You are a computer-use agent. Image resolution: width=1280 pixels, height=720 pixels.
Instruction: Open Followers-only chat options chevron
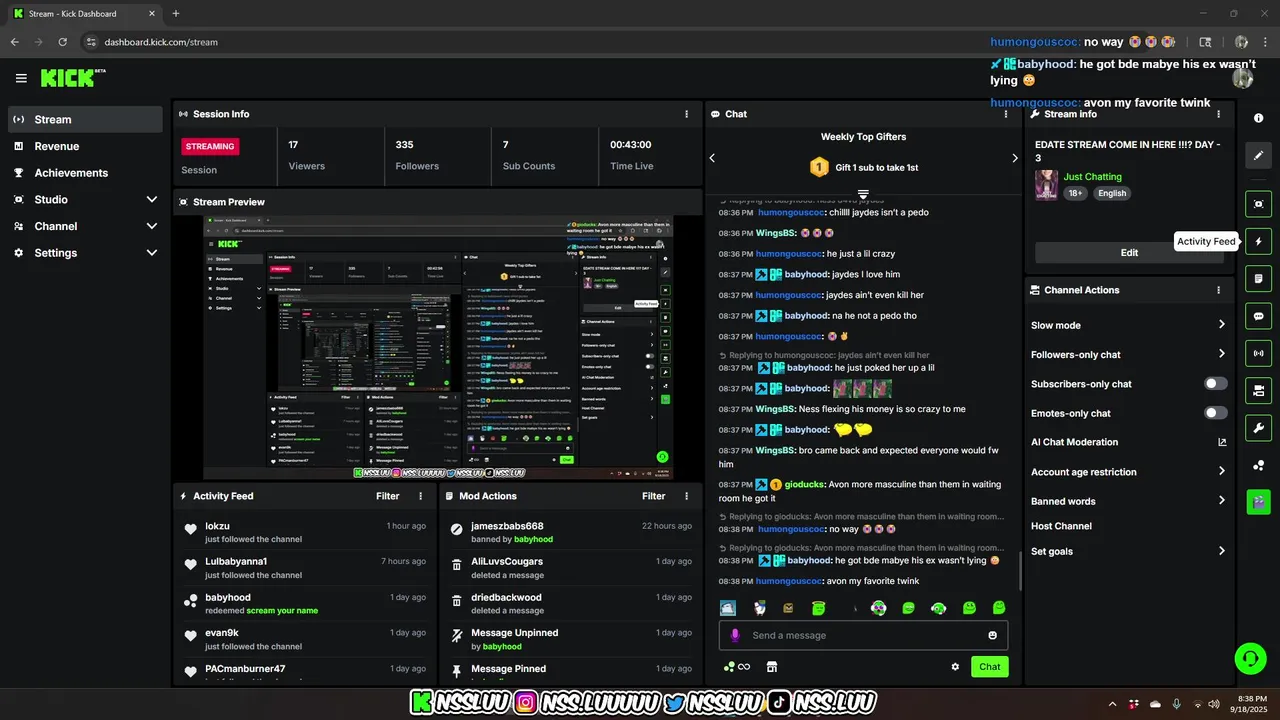coord(1222,354)
